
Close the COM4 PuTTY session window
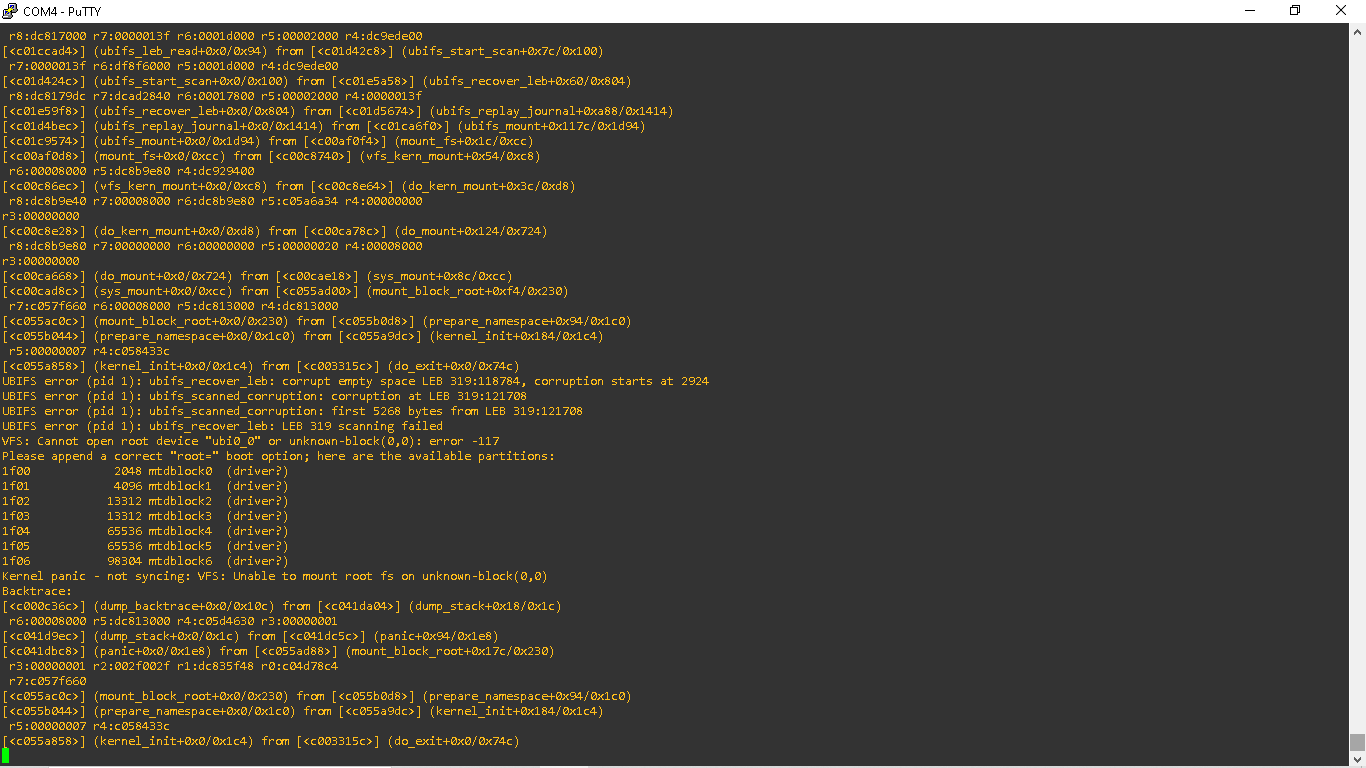pyautogui.click(x=1341, y=10)
